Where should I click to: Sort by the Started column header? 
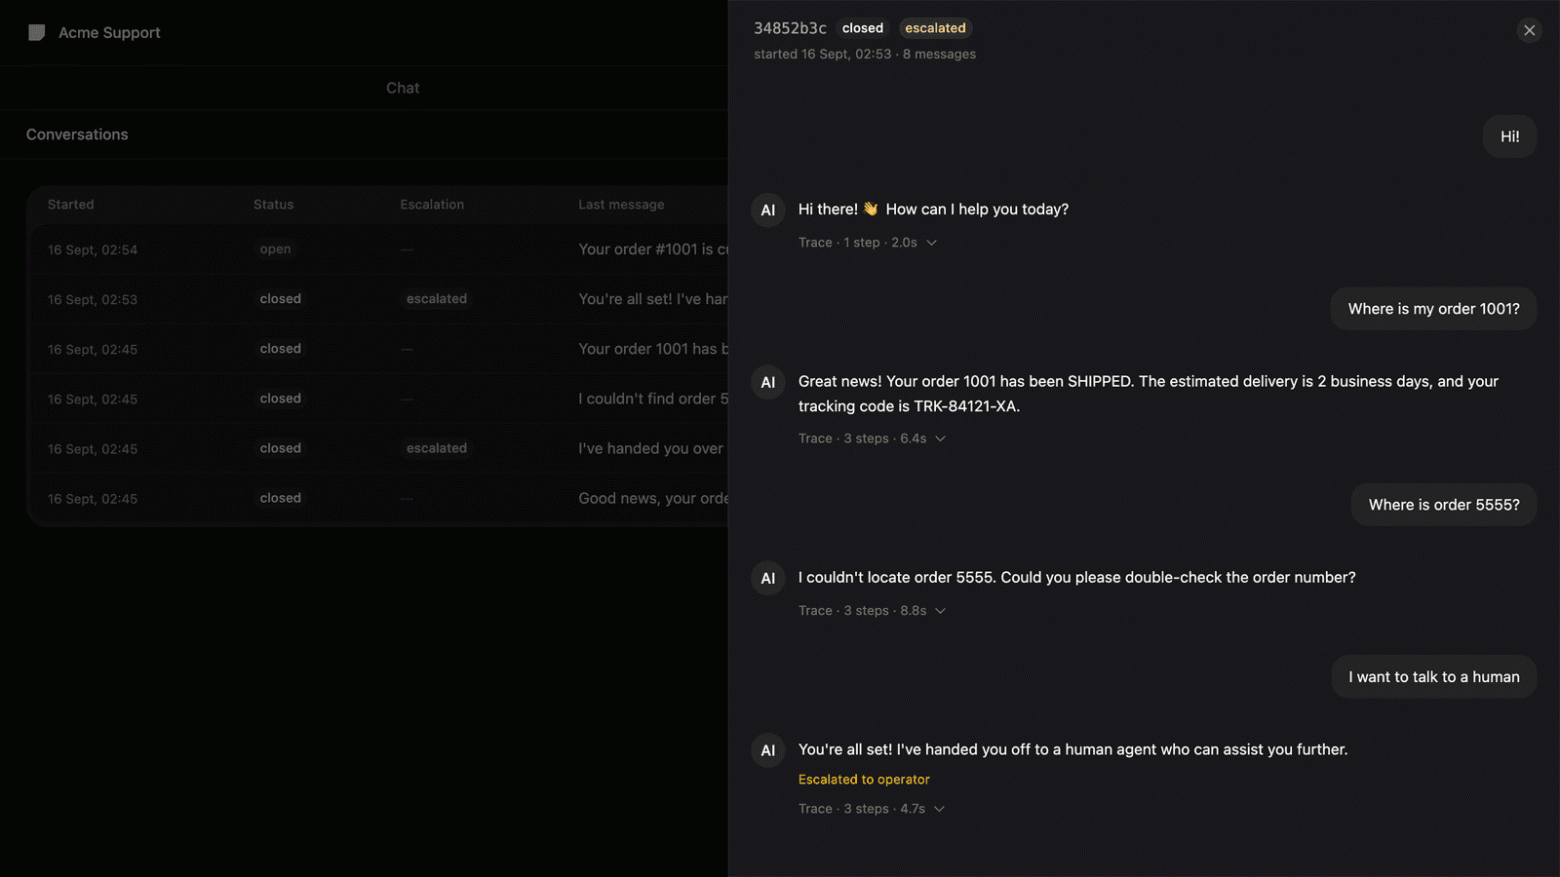point(71,204)
